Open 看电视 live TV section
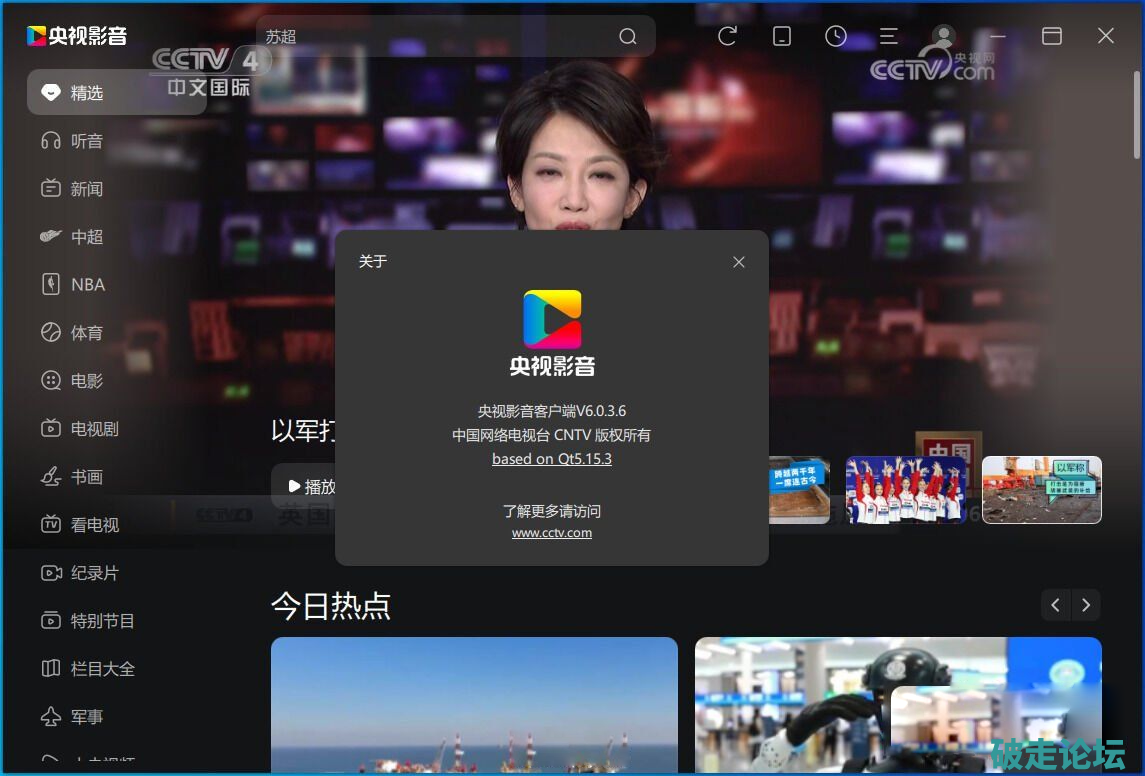1145x776 pixels. pyautogui.click(x=94, y=525)
